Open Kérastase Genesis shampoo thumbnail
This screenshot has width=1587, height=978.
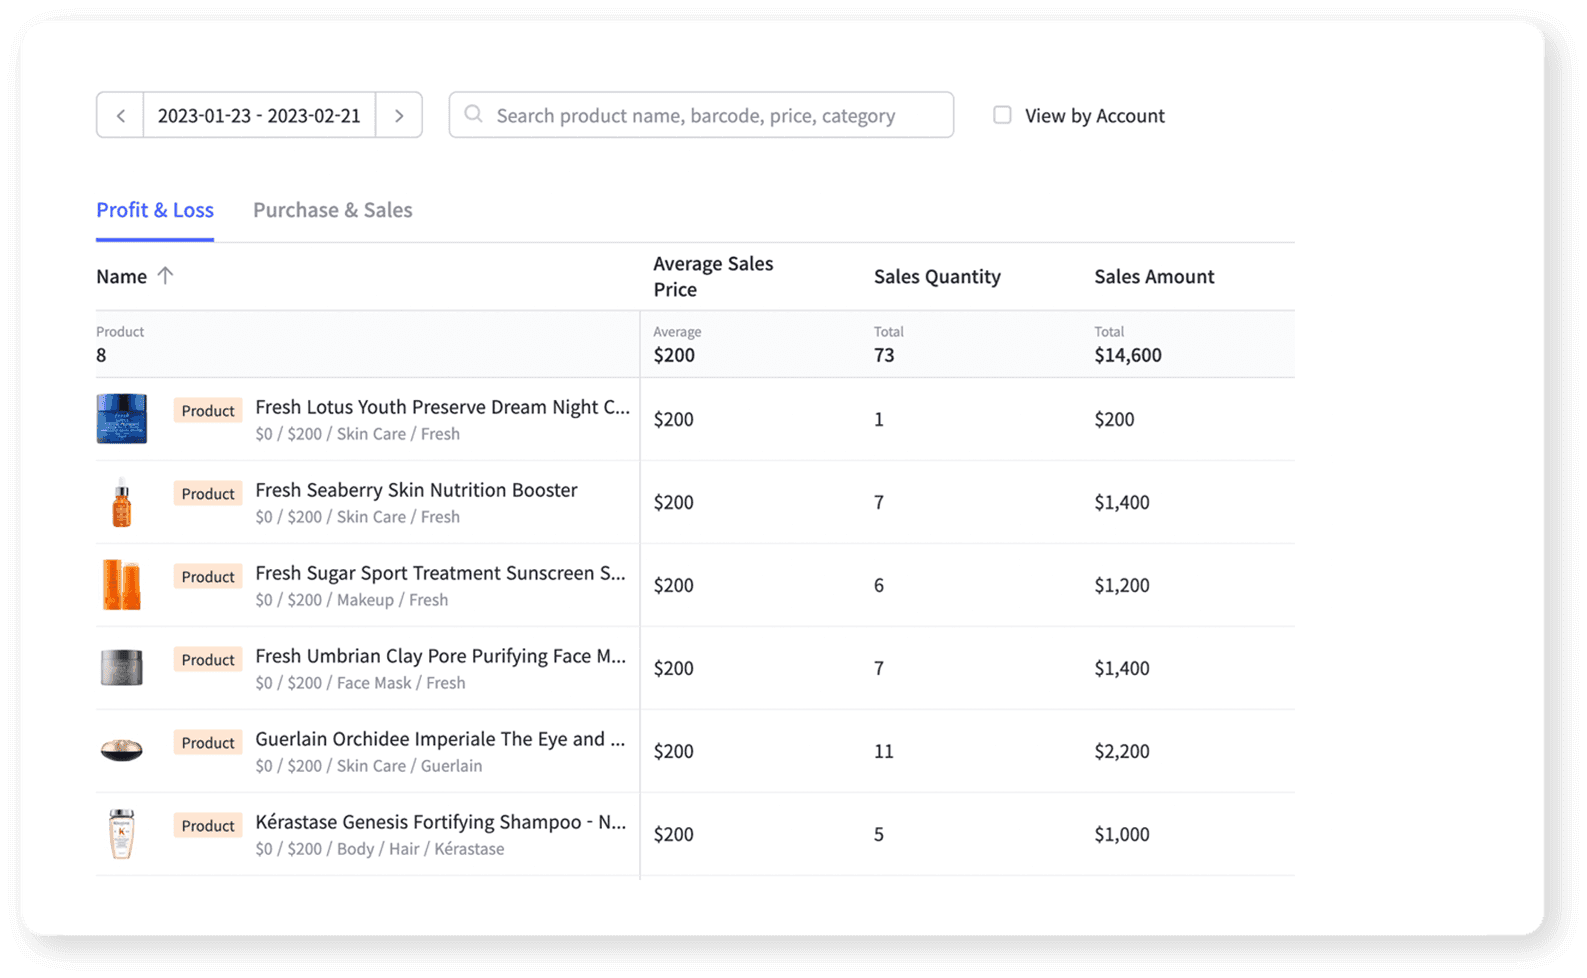coord(122,834)
